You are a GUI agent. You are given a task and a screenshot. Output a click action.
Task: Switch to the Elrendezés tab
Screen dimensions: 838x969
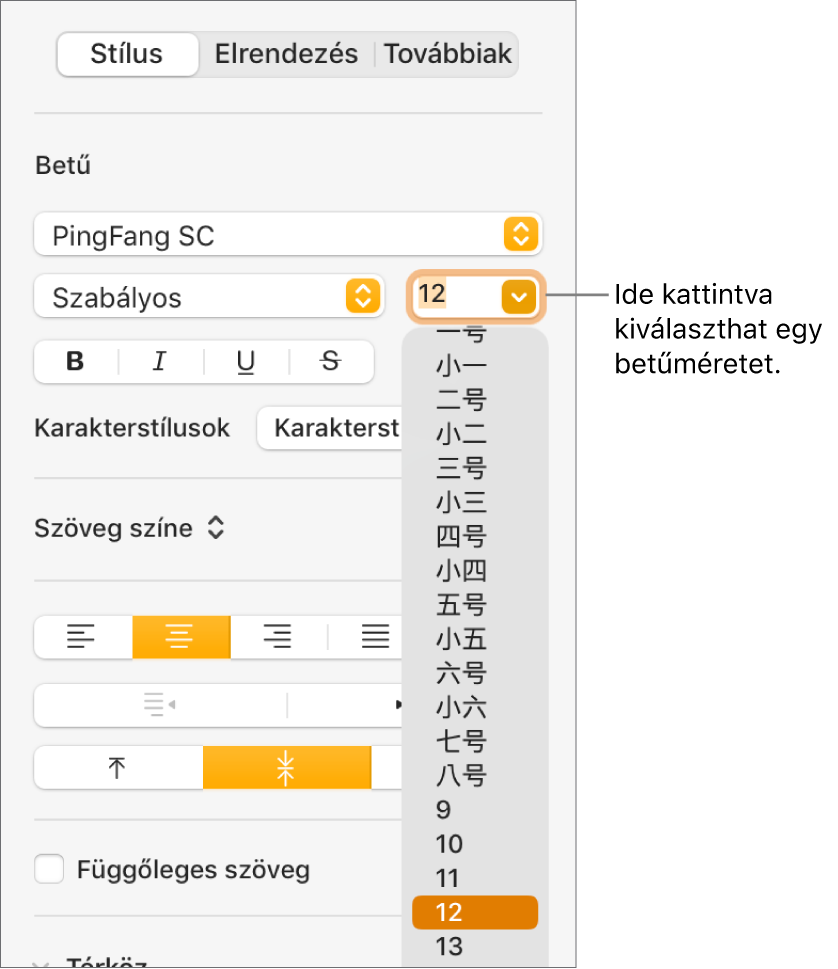coord(286,54)
